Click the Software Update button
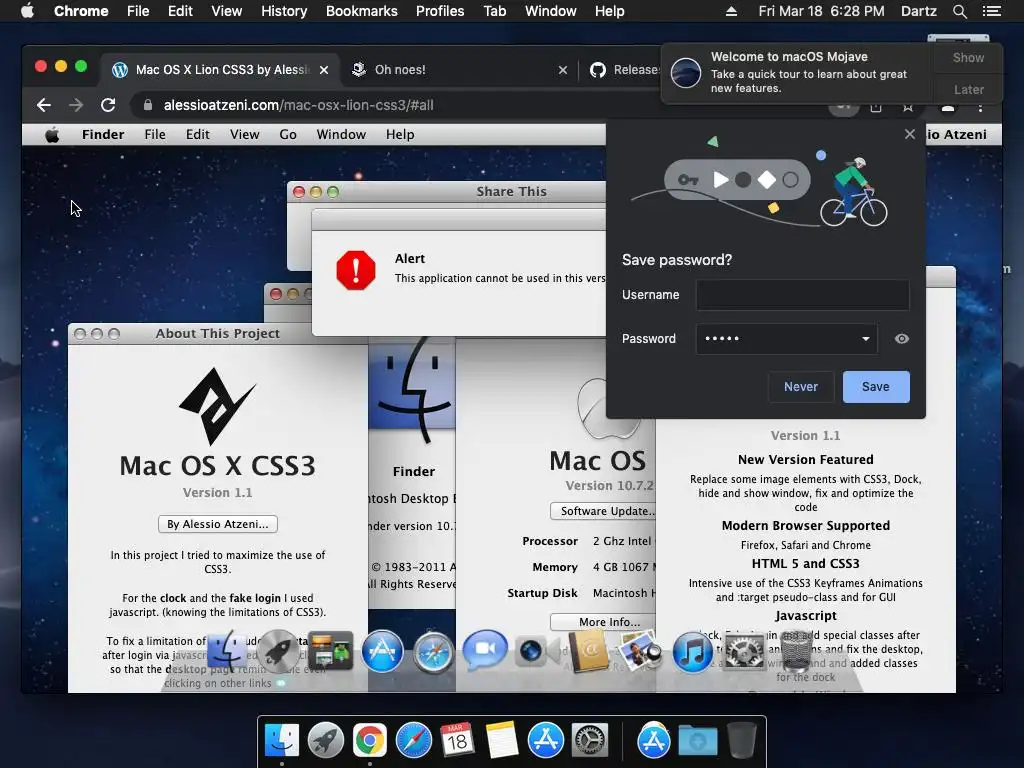Image resolution: width=1024 pixels, height=768 pixels. 603,511
